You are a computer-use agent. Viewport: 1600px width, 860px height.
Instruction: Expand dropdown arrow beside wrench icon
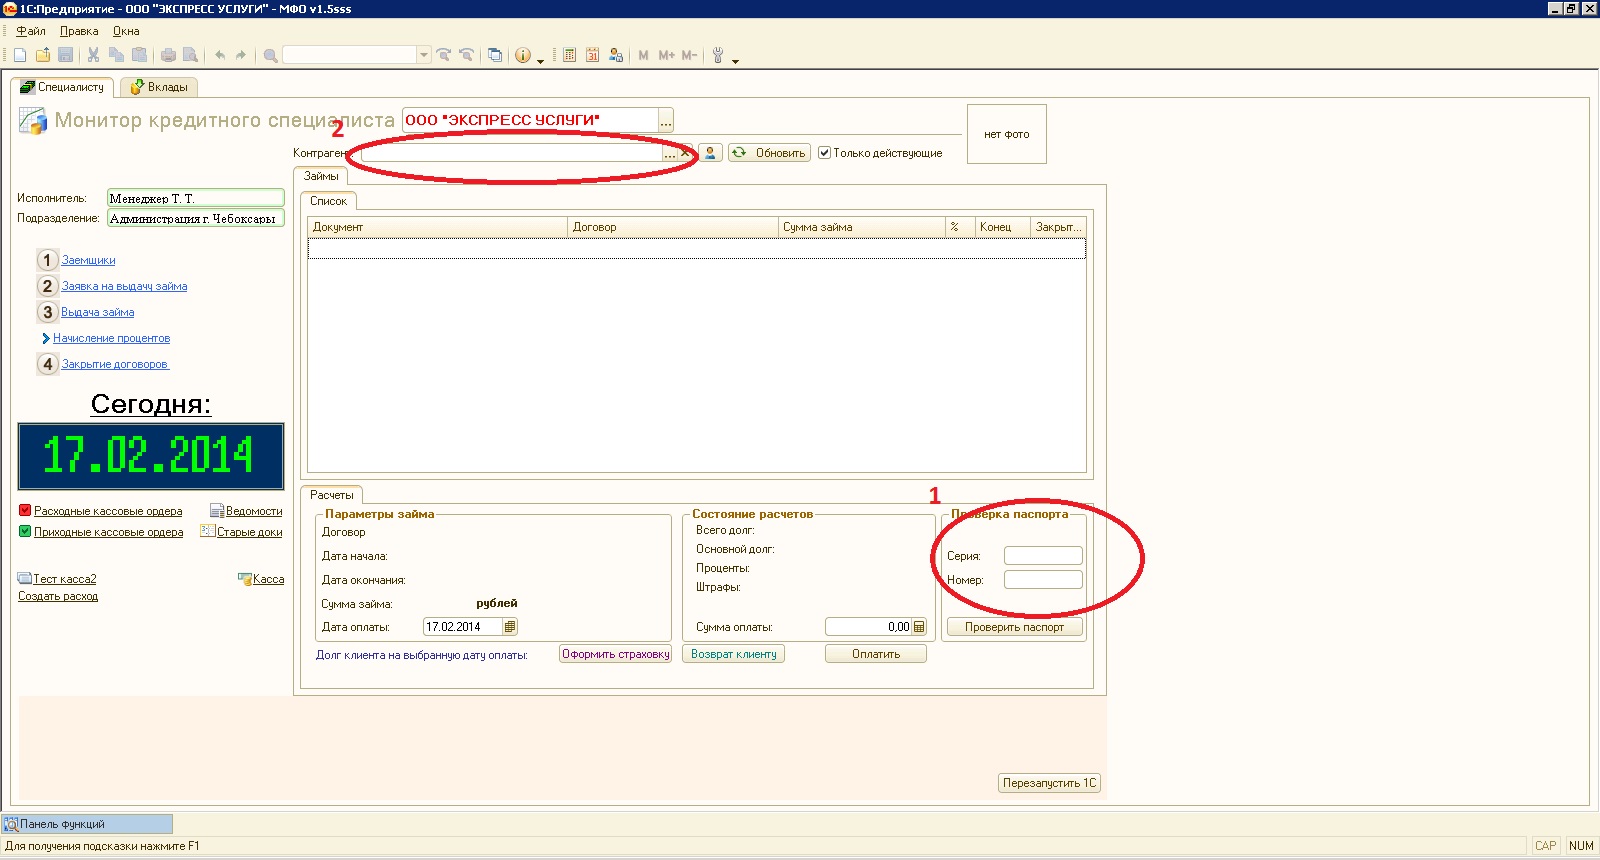(x=735, y=60)
